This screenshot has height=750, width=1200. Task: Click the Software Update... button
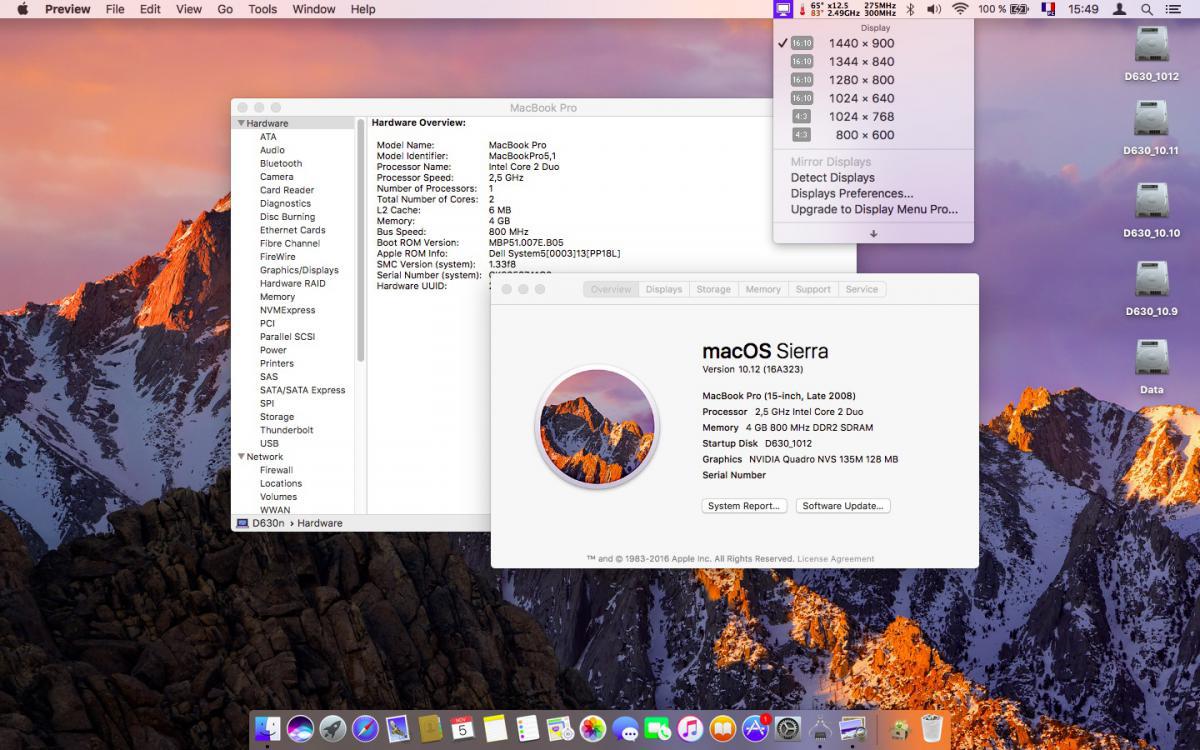843,506
